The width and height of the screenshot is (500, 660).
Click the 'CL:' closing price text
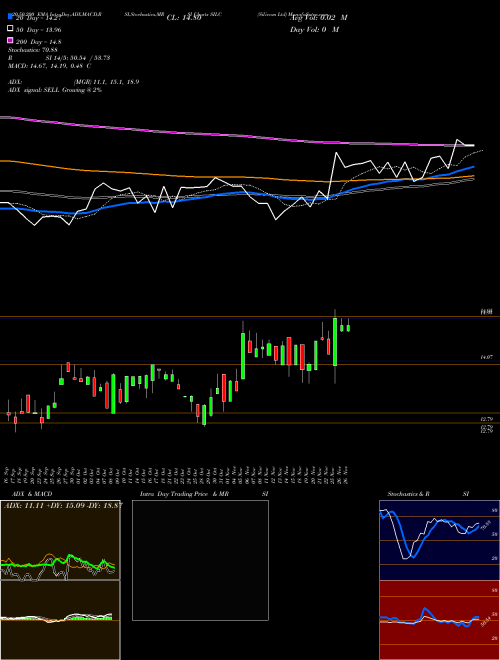pos(184,18)
